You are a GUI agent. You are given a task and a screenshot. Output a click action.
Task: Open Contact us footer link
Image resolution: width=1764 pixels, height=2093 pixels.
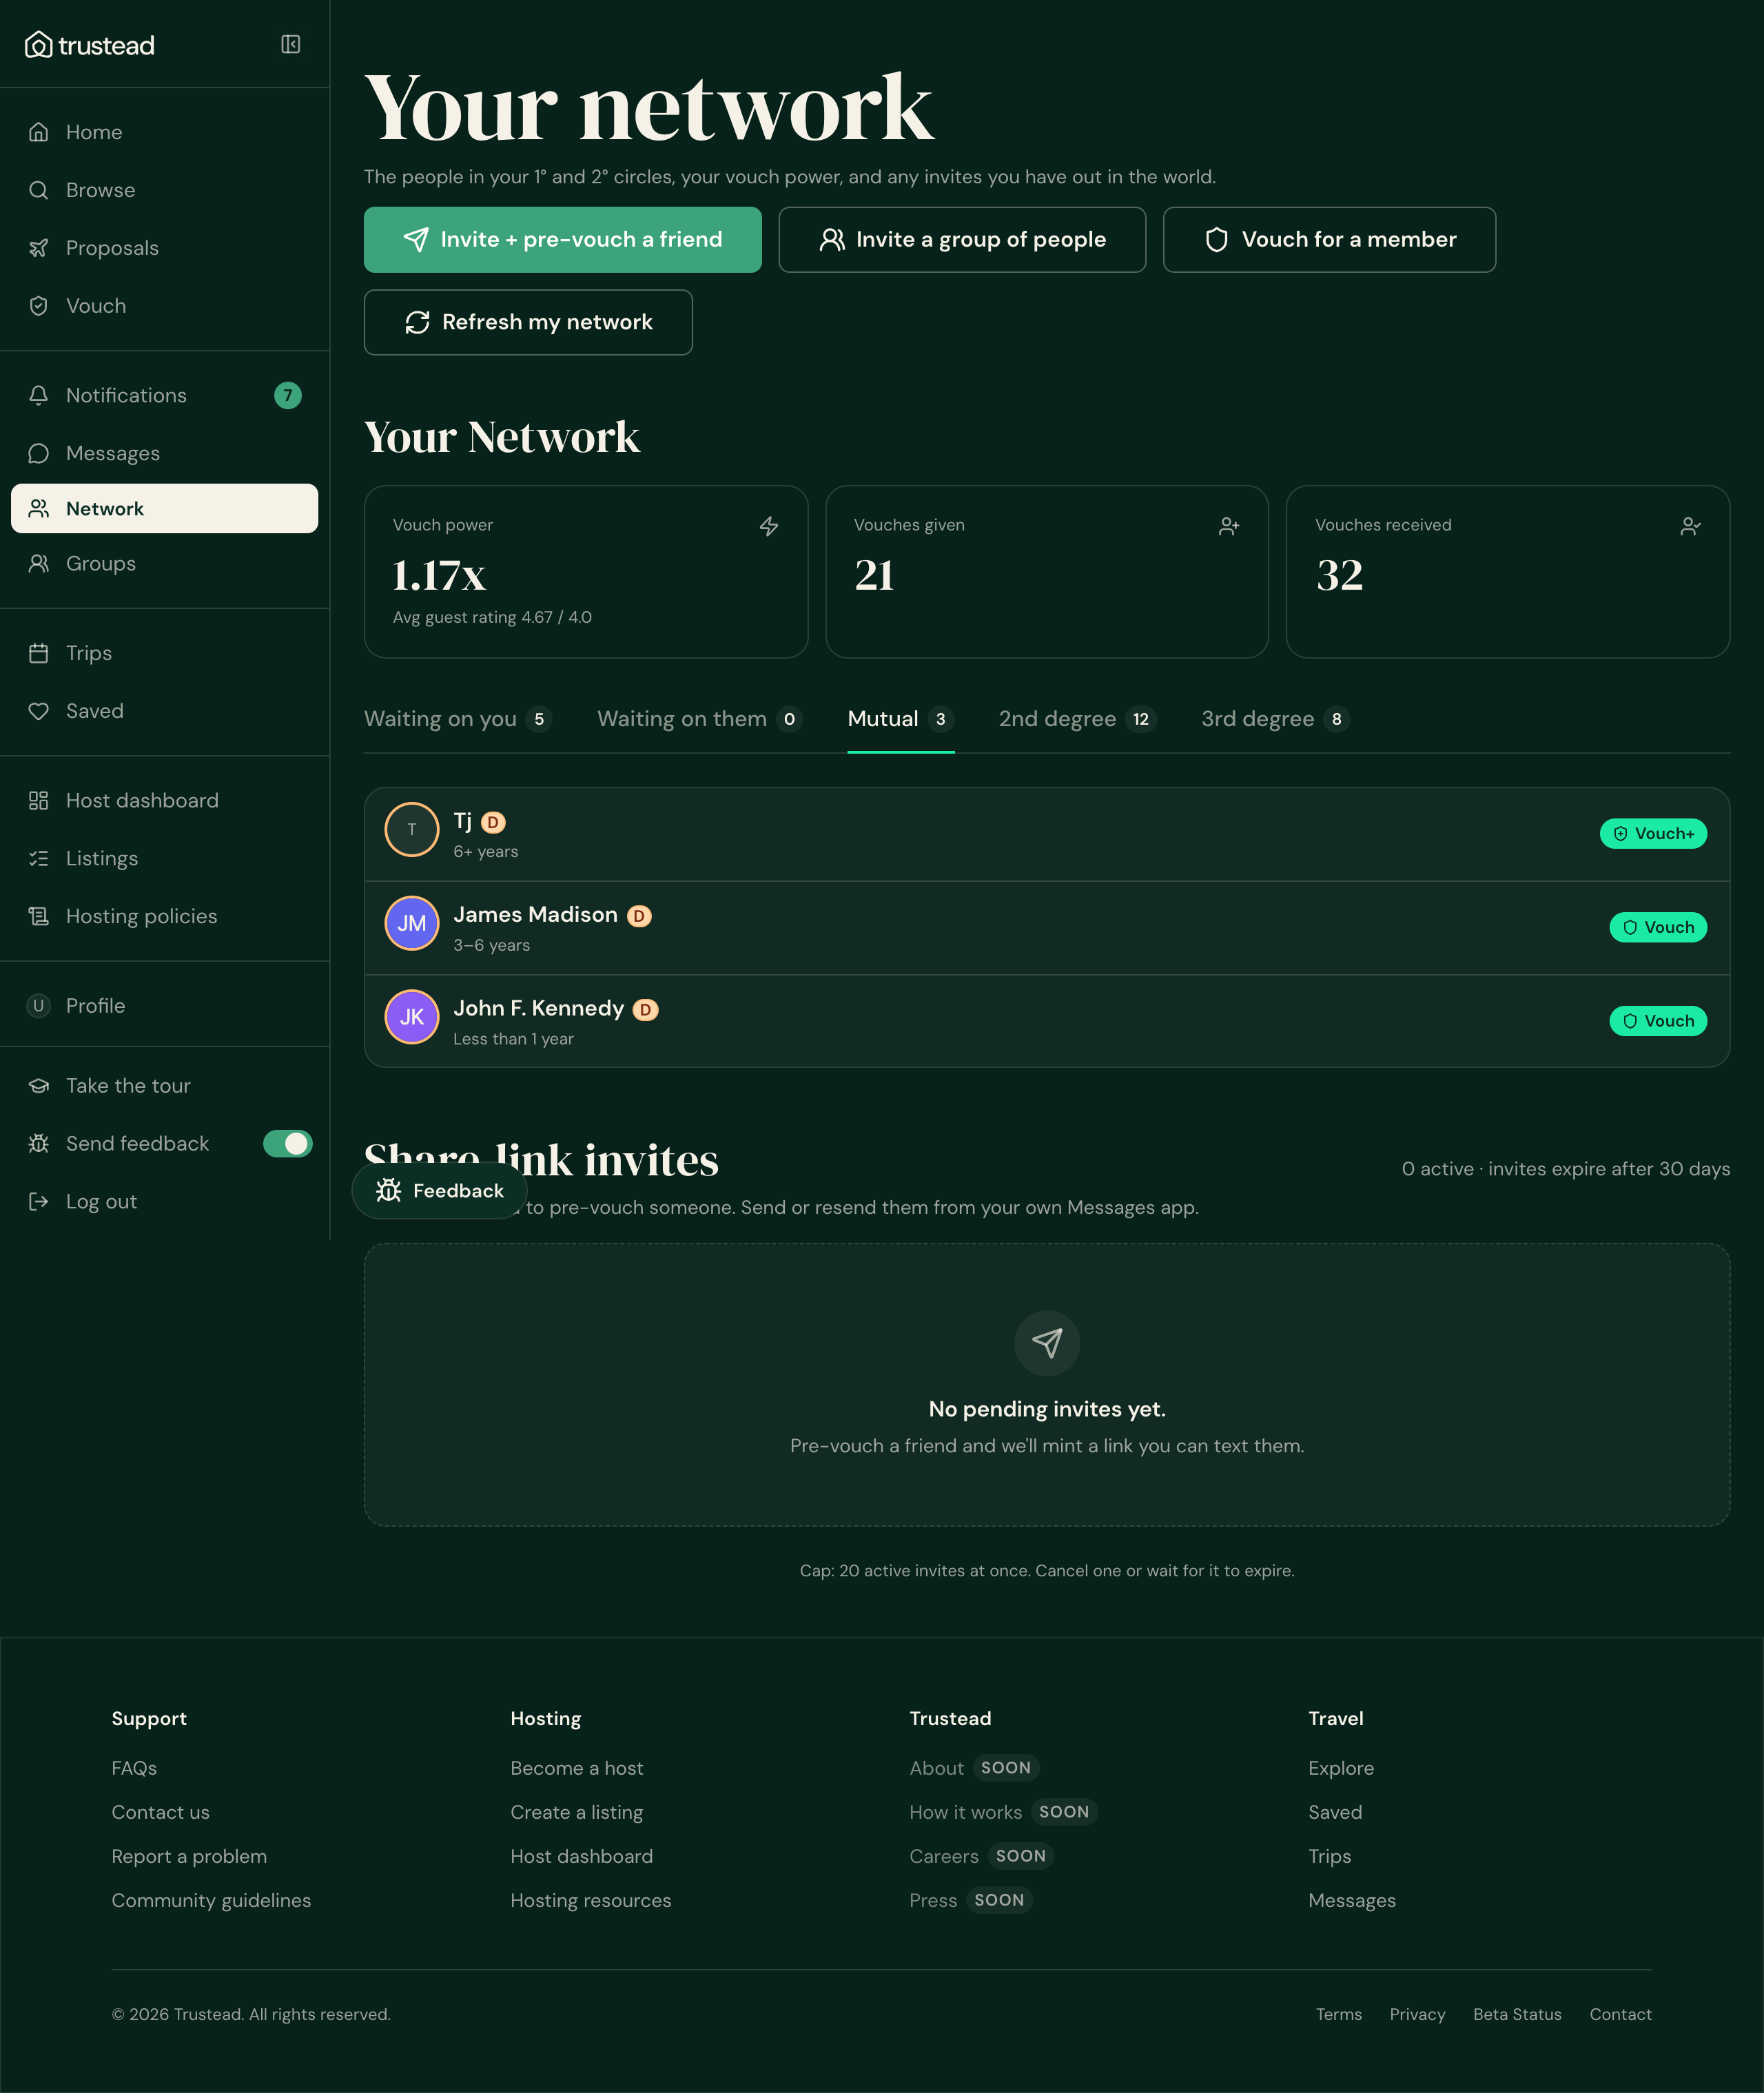point(161,1812)
